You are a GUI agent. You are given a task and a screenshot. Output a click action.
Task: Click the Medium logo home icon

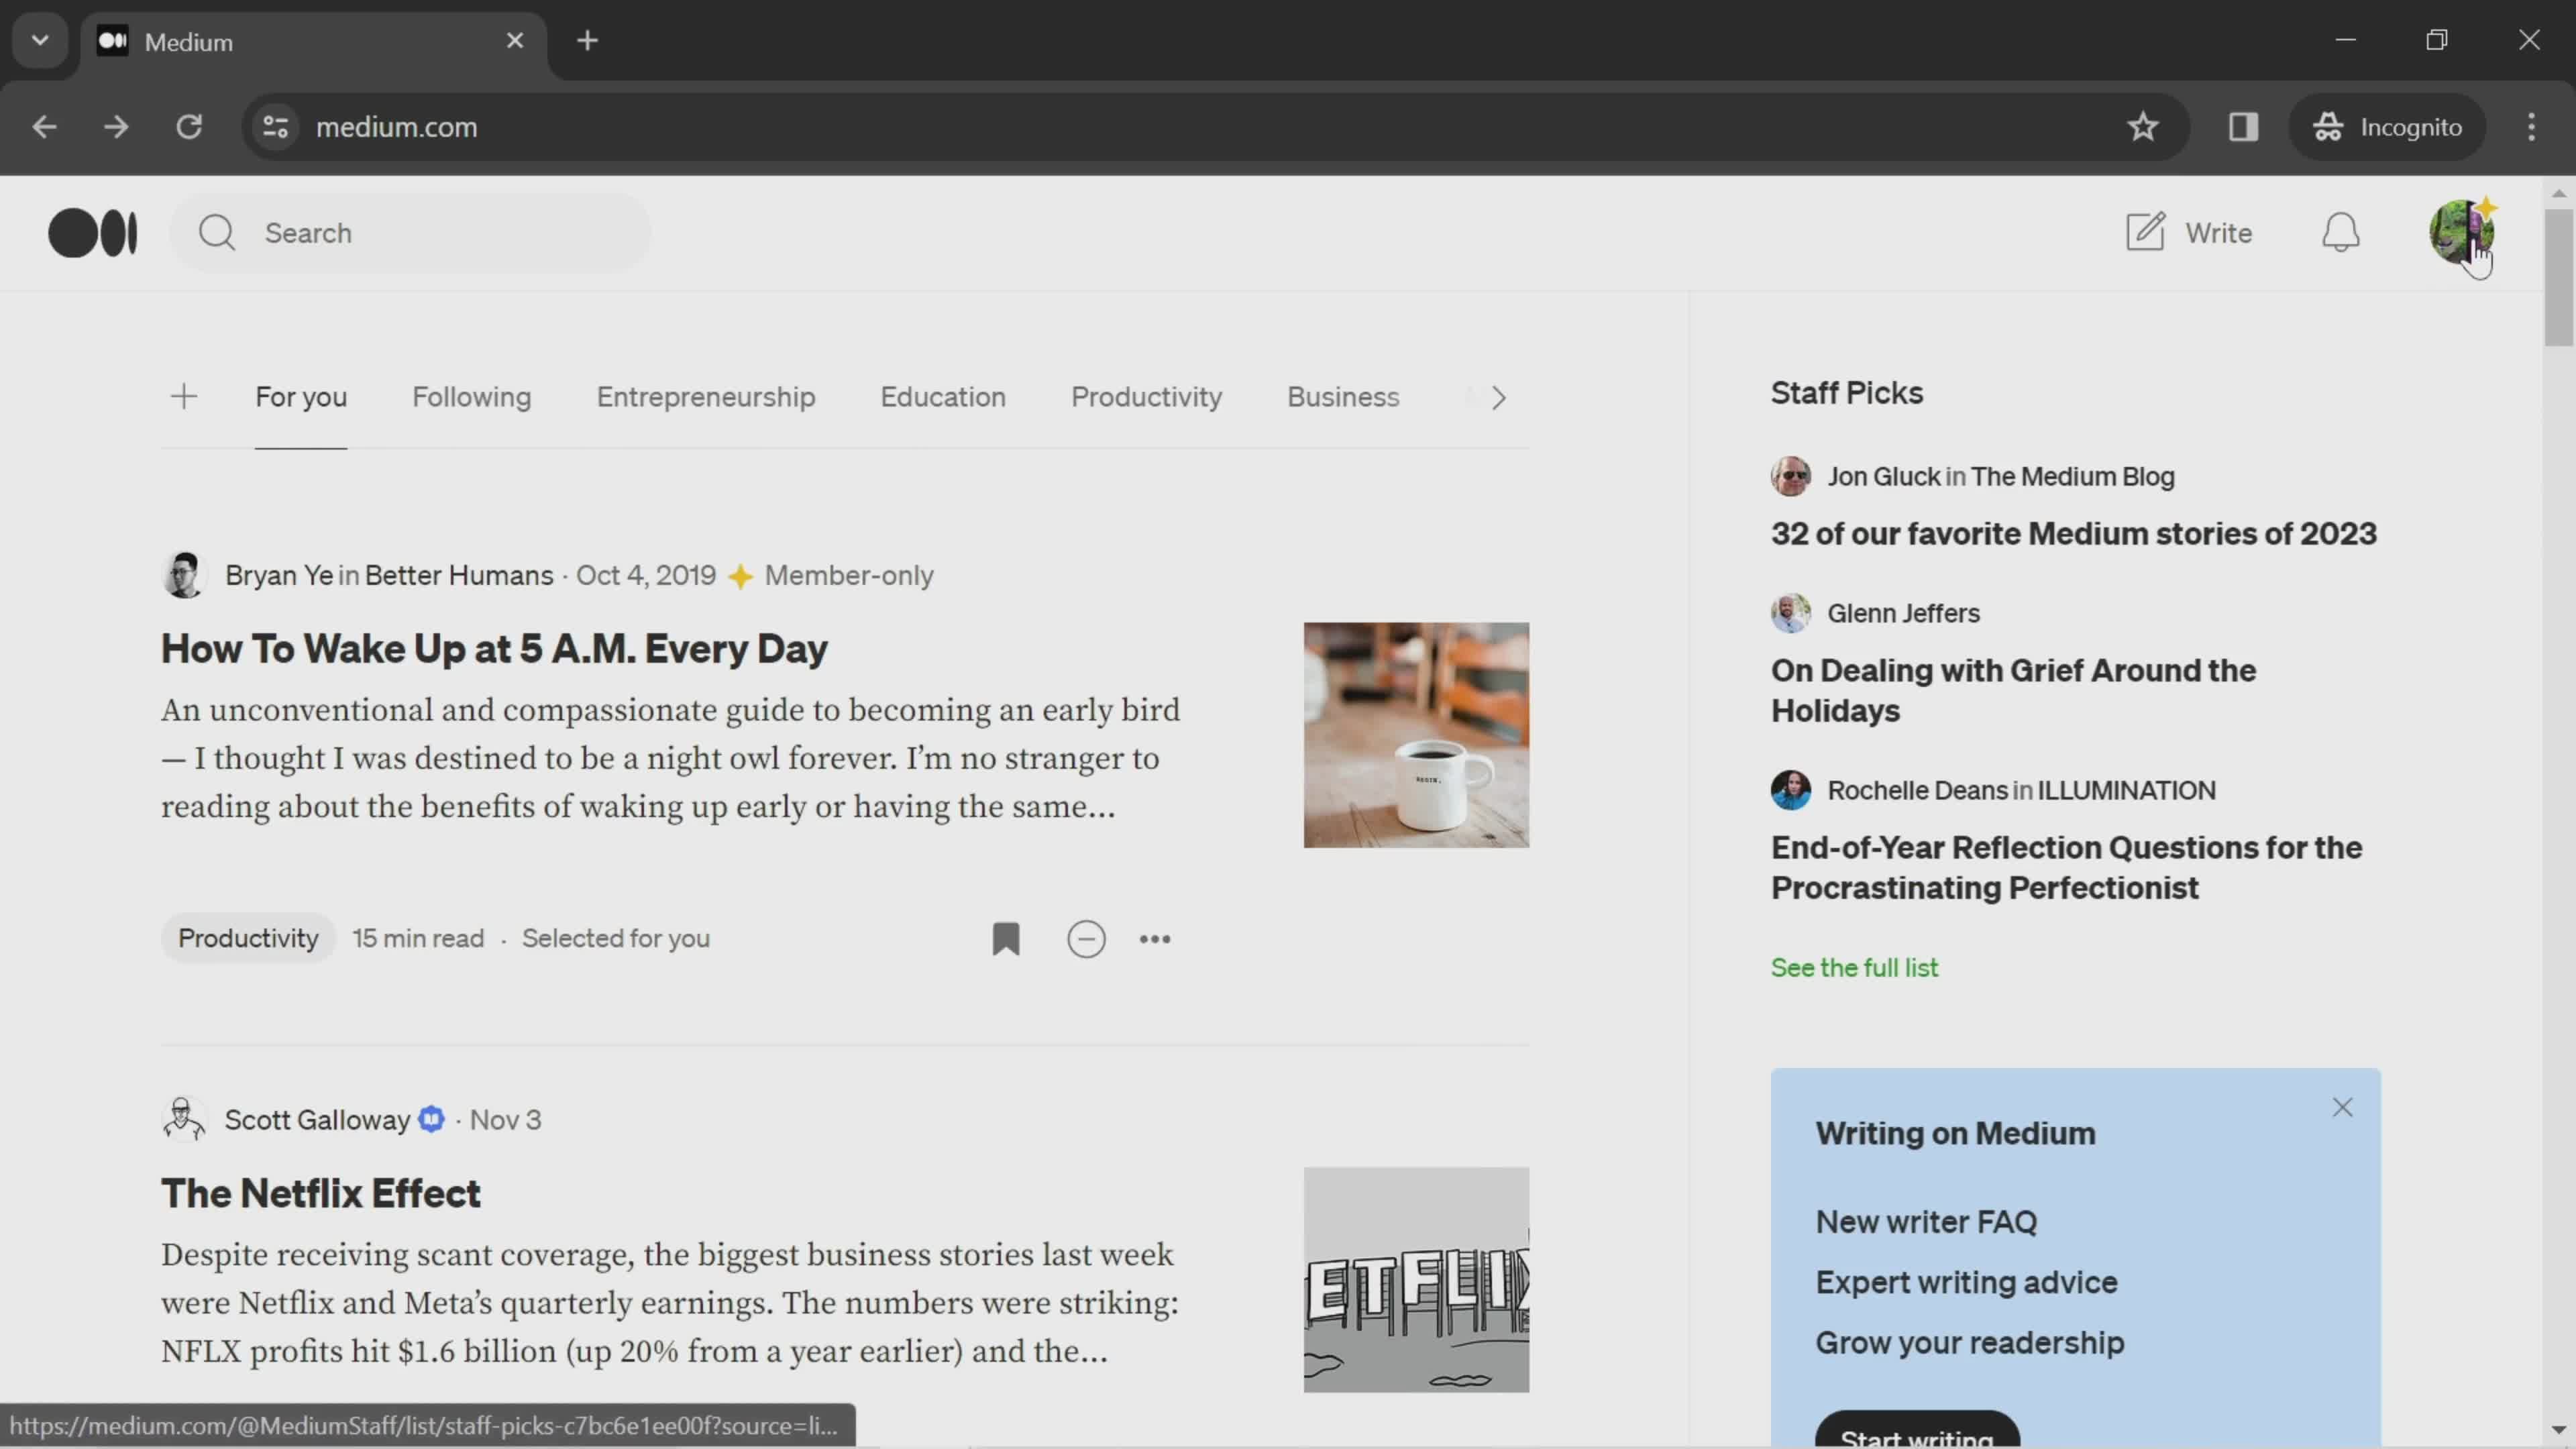click(93, 233)
